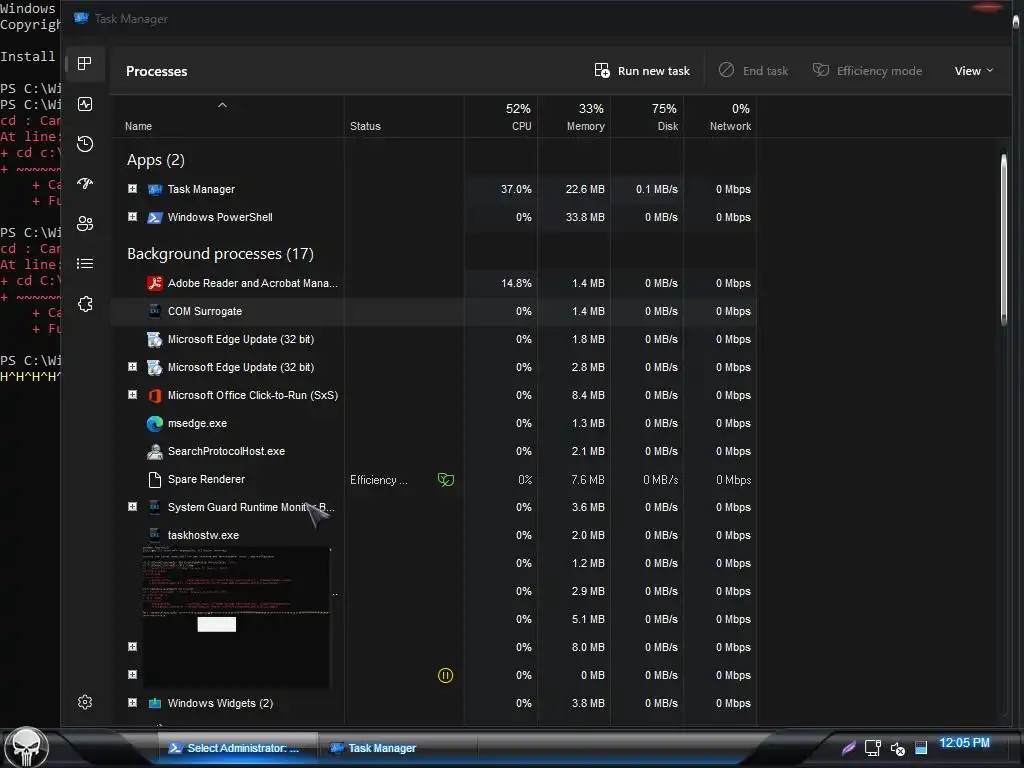Click the Apps (2) group heading
The height and width of the screenshot is (768, 1024).
point(155,160)
